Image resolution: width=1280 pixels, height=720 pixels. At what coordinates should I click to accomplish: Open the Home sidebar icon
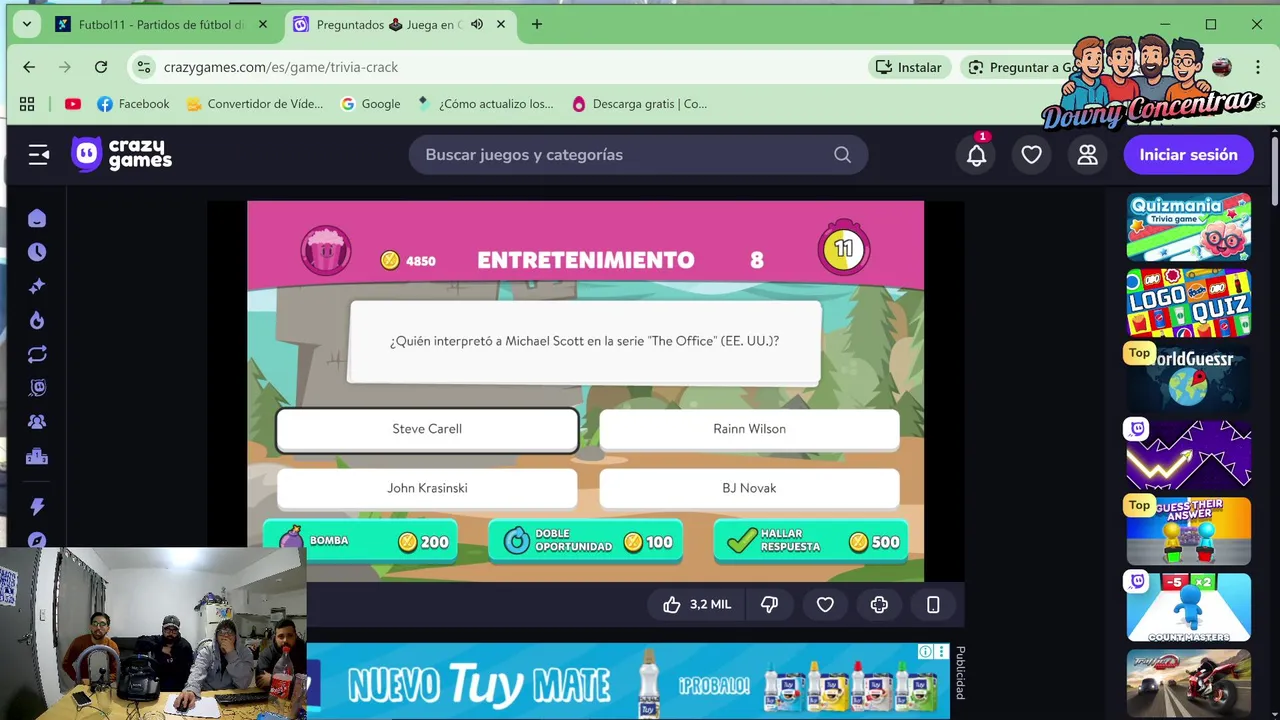pos(37,219)
